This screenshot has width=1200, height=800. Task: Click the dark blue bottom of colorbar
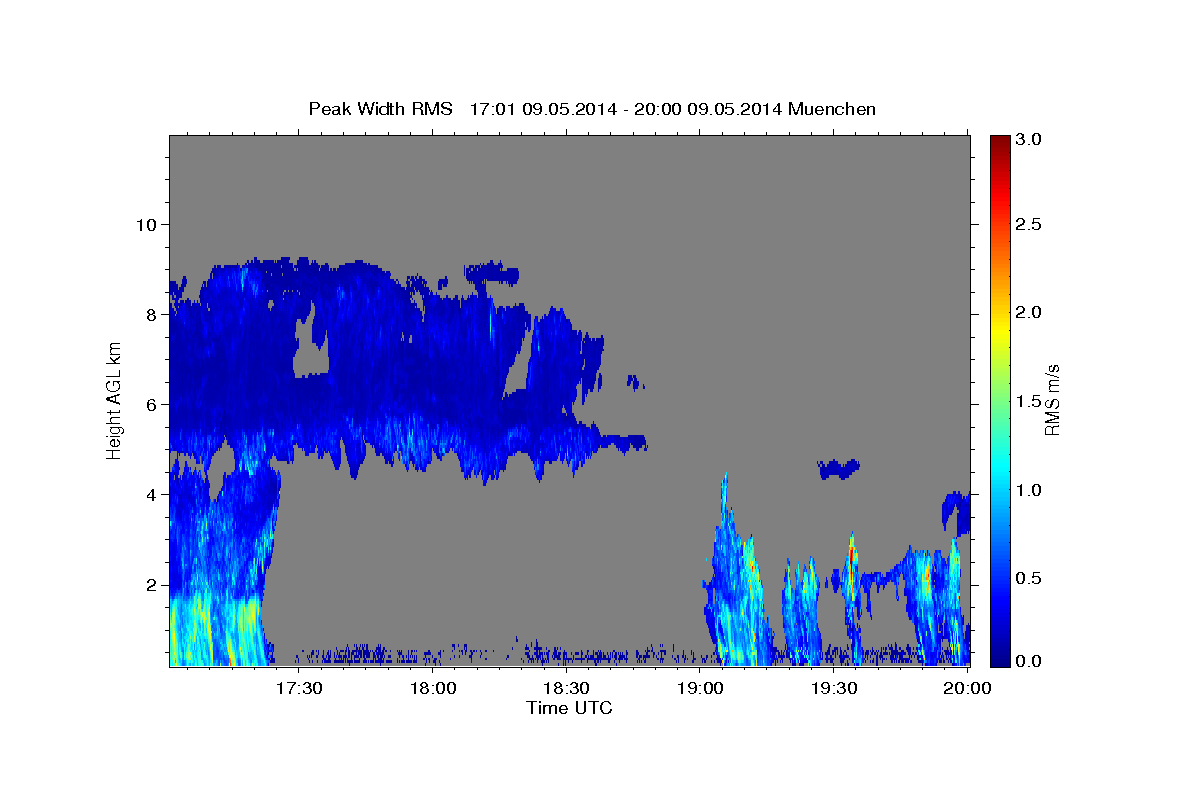tap(999, 657)
